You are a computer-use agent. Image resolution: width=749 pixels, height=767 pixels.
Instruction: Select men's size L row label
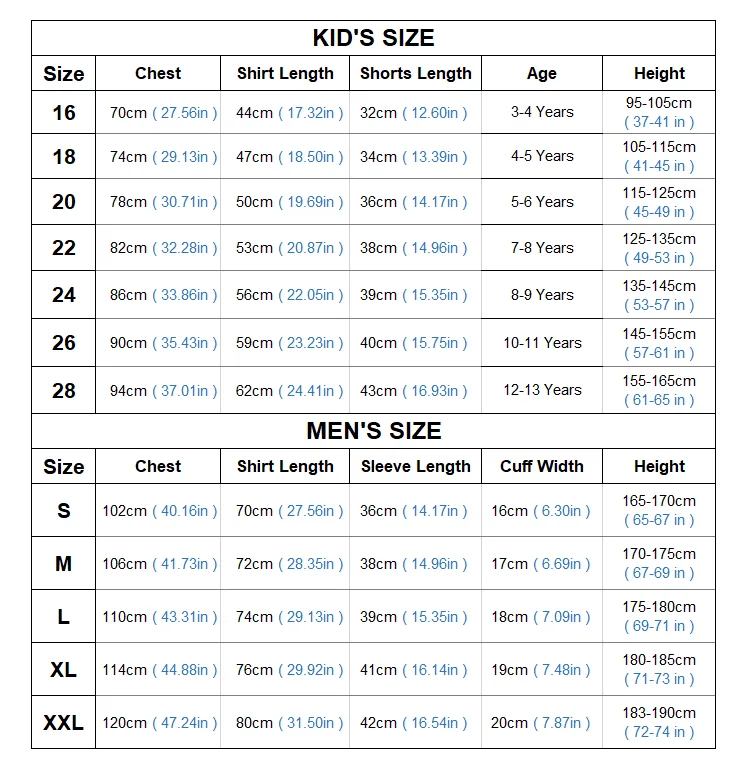63,617
